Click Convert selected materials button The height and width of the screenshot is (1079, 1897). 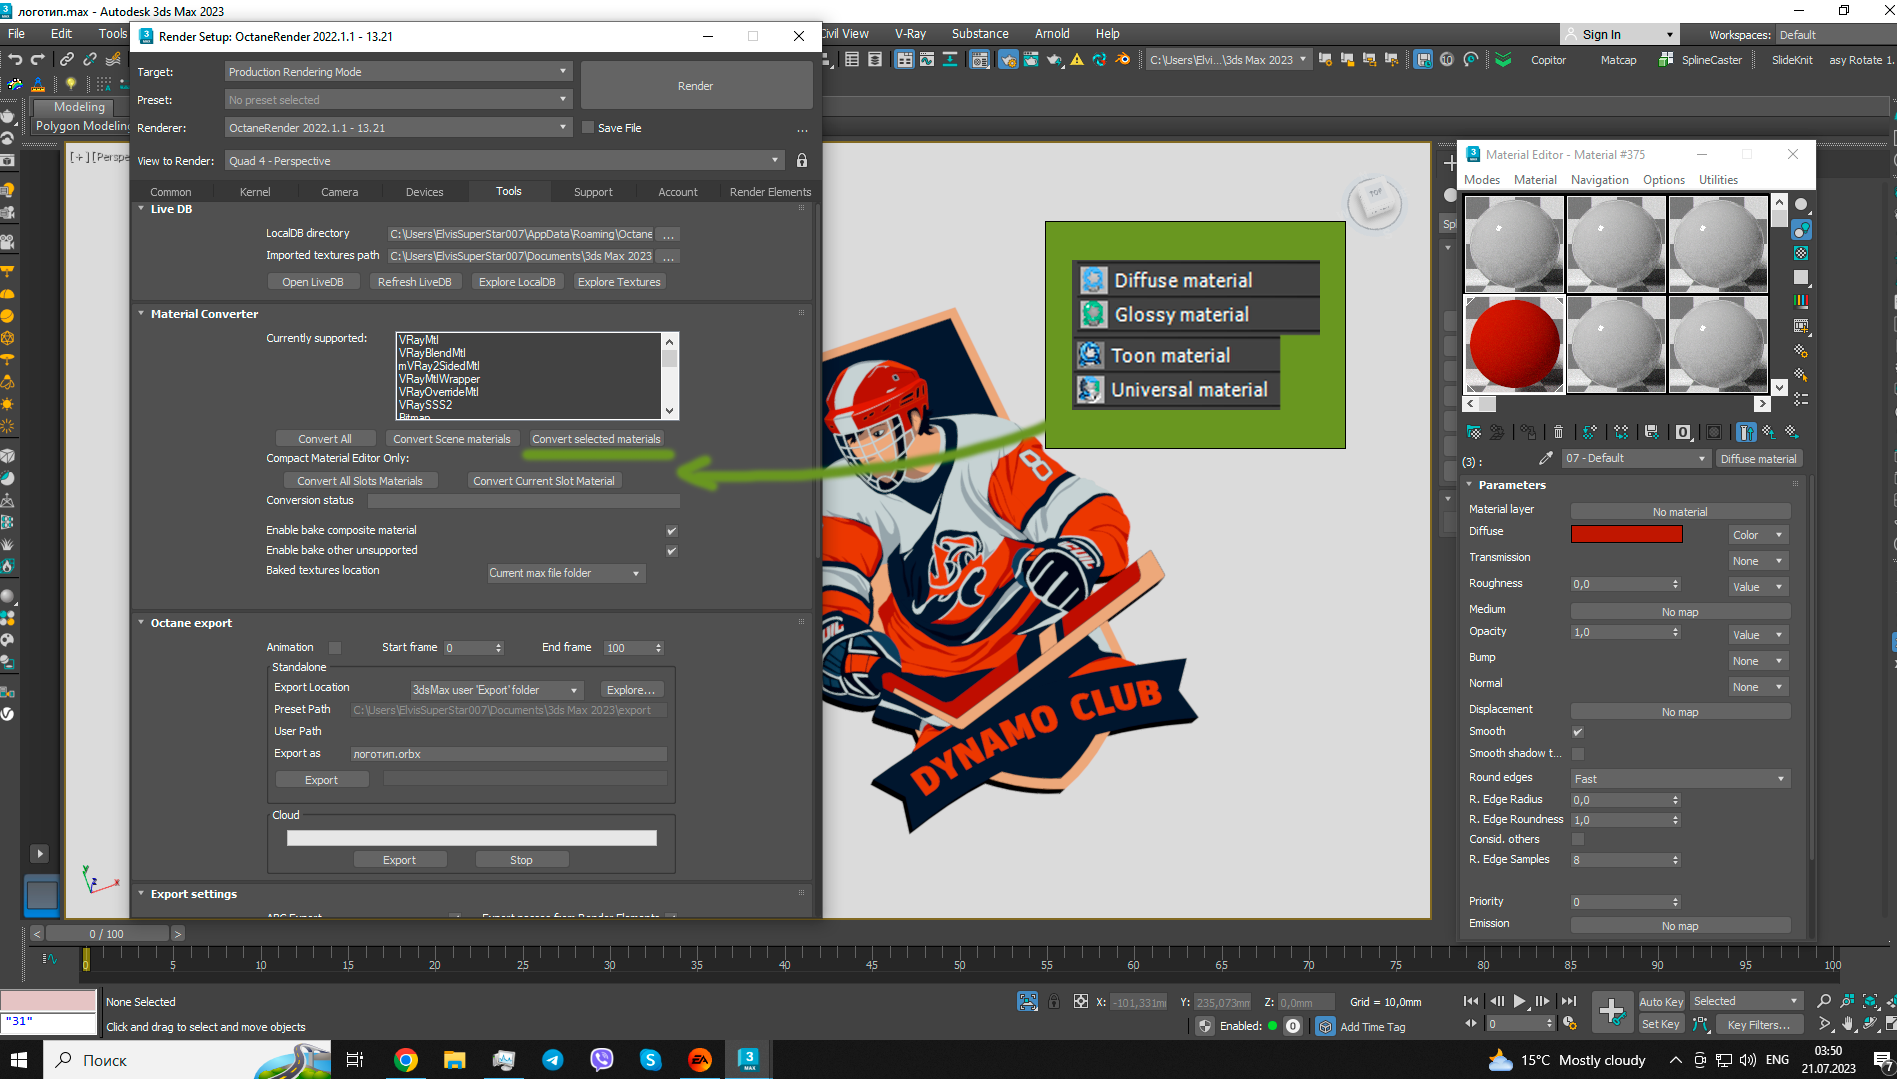coord(596,439)
